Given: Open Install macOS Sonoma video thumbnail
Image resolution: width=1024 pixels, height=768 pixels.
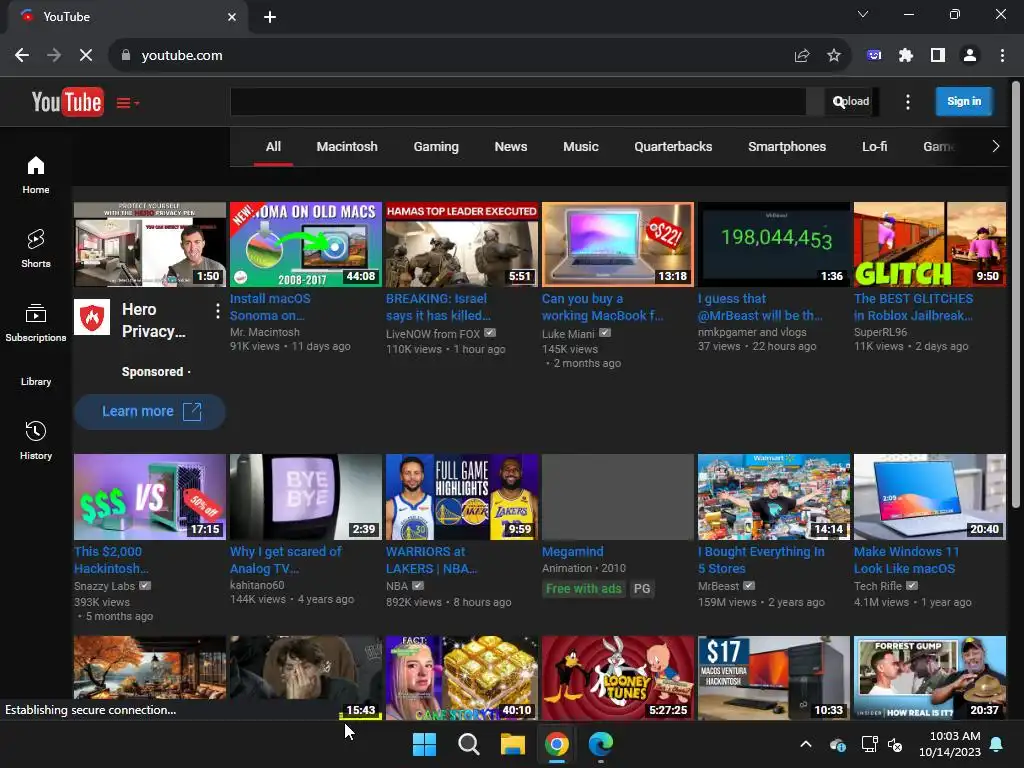Looking at the screenshot, I should 306,244.
